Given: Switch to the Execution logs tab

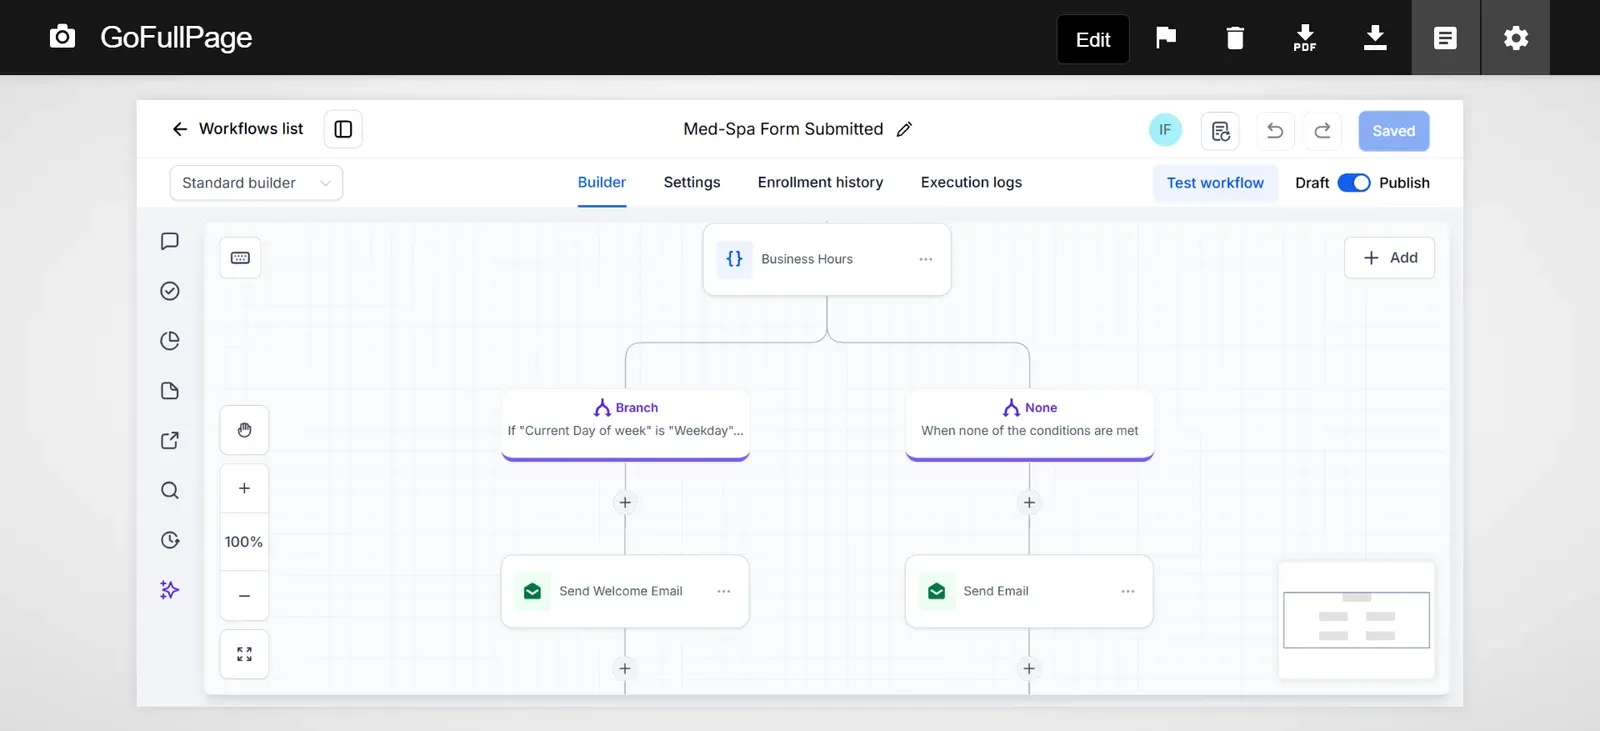Looking at the screenshot, I should coord(971,182).
